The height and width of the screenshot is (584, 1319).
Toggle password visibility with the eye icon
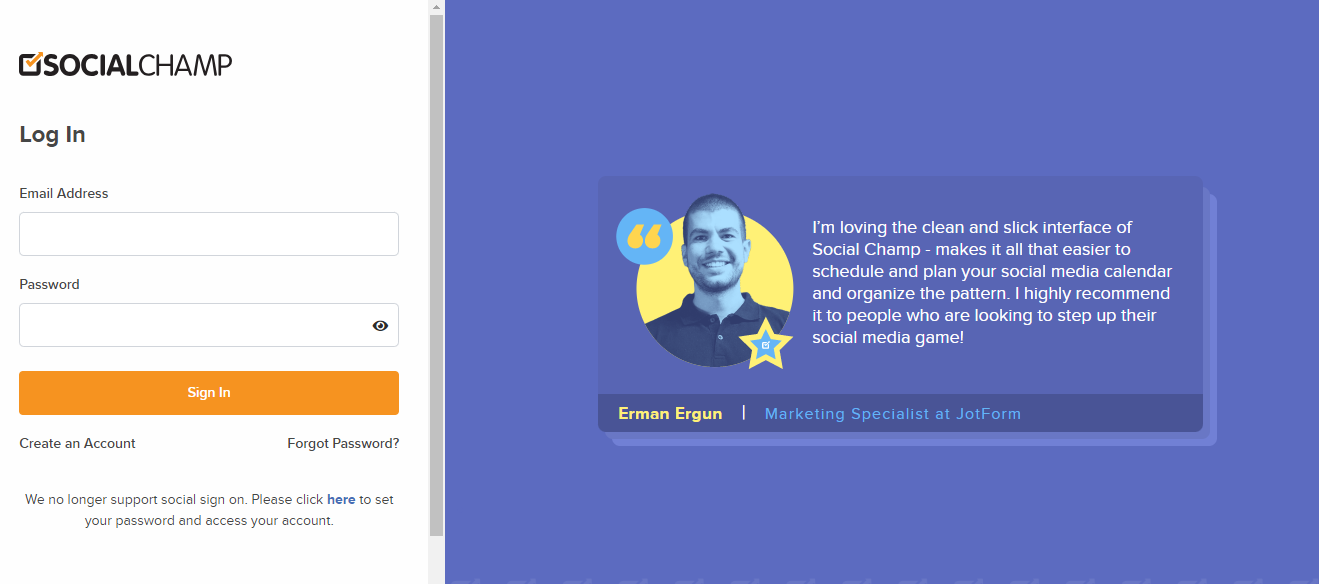(x=380, y=325)
